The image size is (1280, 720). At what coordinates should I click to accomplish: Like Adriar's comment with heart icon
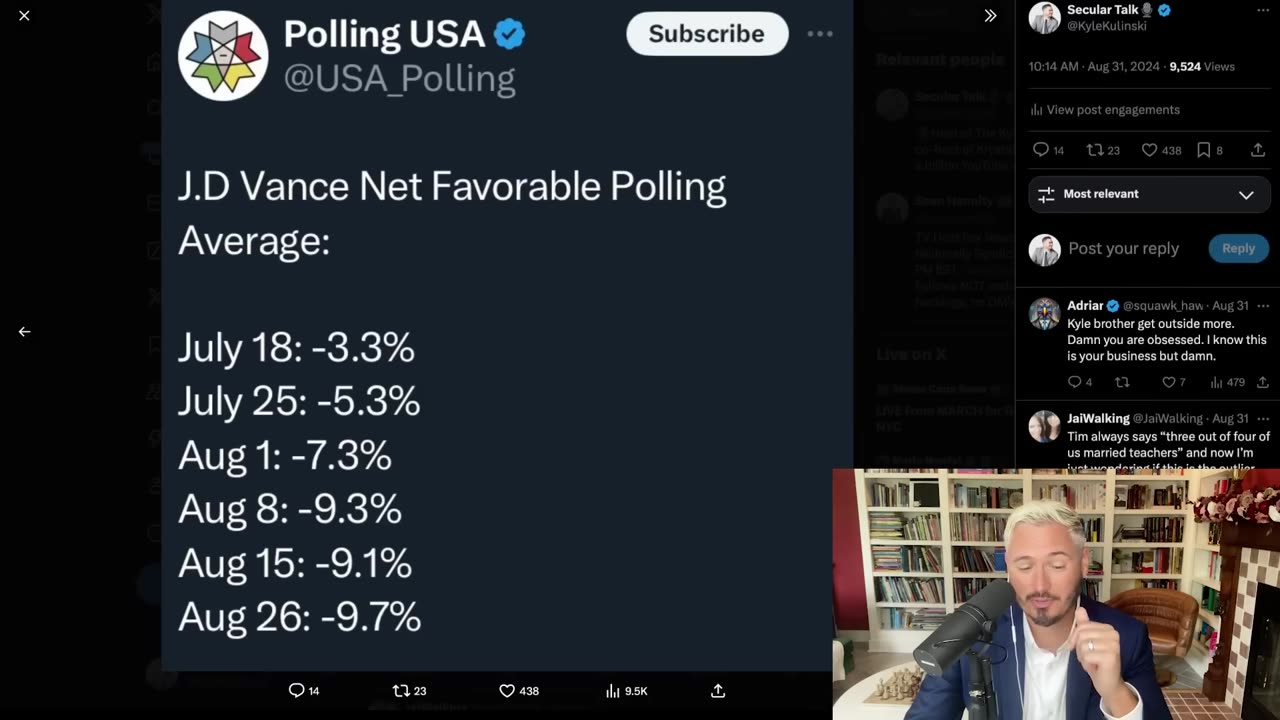pyautogui.click(x=1168, y=382)
